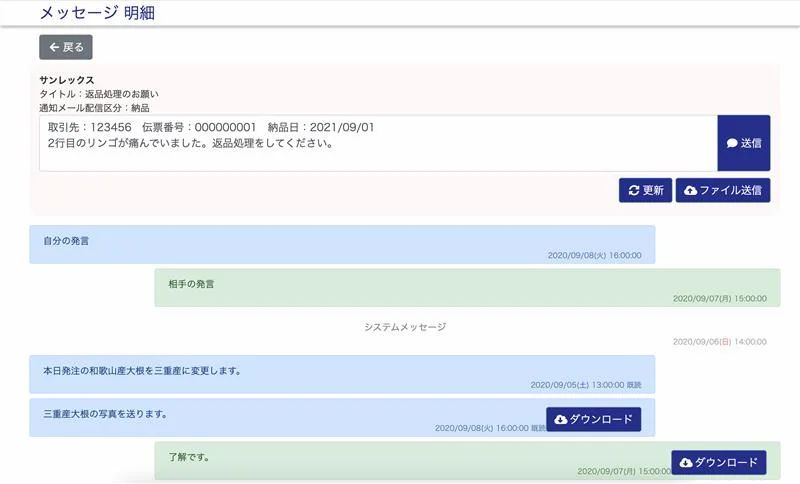Screen dimensions: 800x484
Task: Select the 本日発注の和歌山産大根 message
Action: 342,373
